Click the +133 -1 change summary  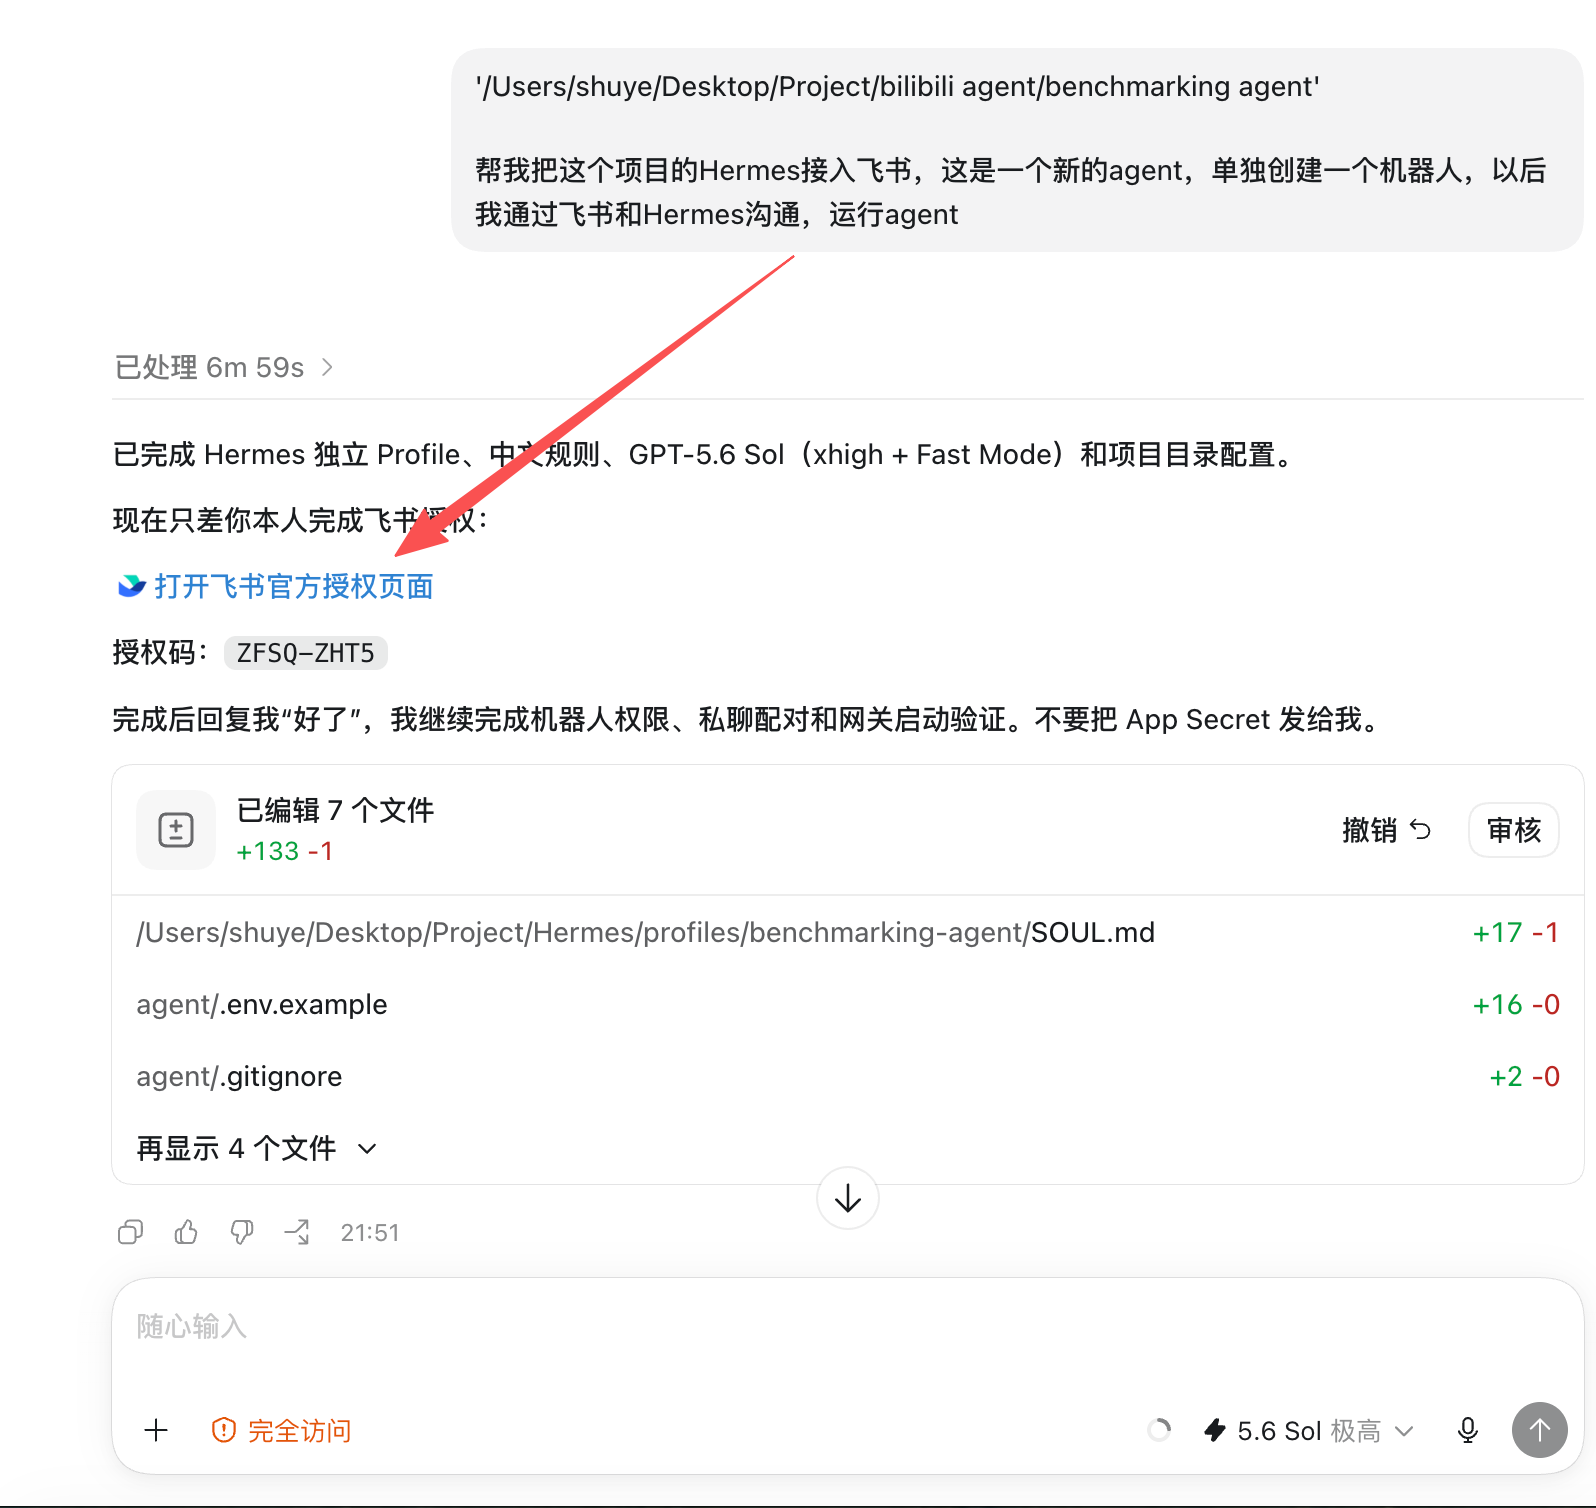point(285,851)
